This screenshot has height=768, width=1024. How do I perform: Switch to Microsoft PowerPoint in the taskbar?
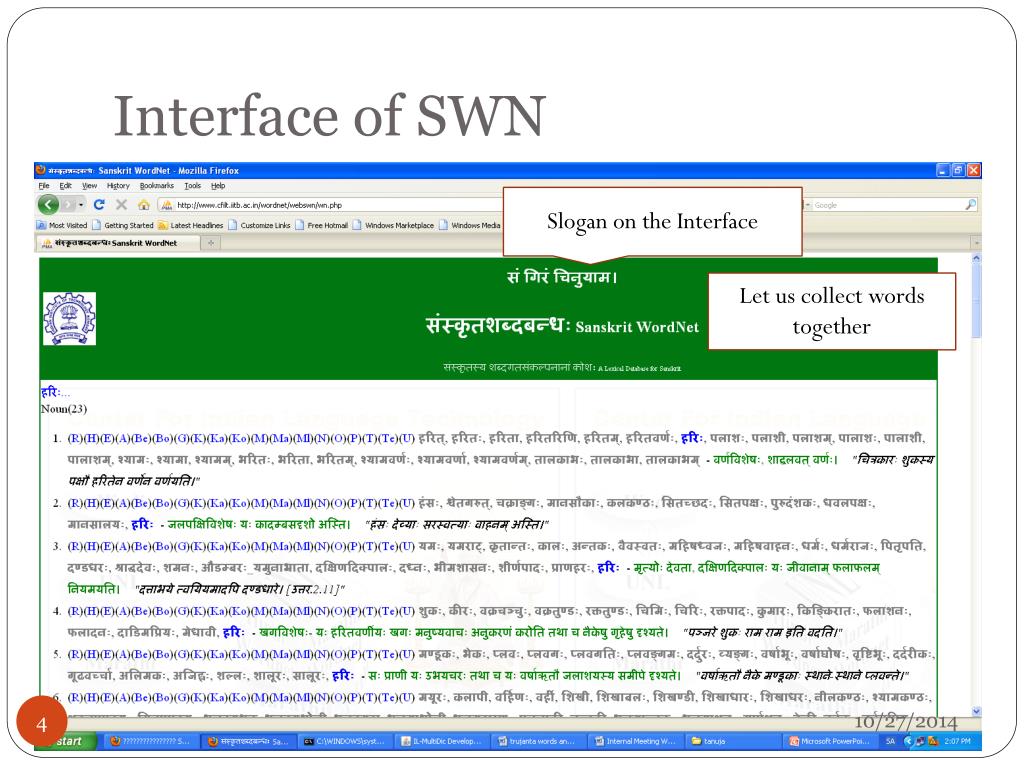coord(829,741)
